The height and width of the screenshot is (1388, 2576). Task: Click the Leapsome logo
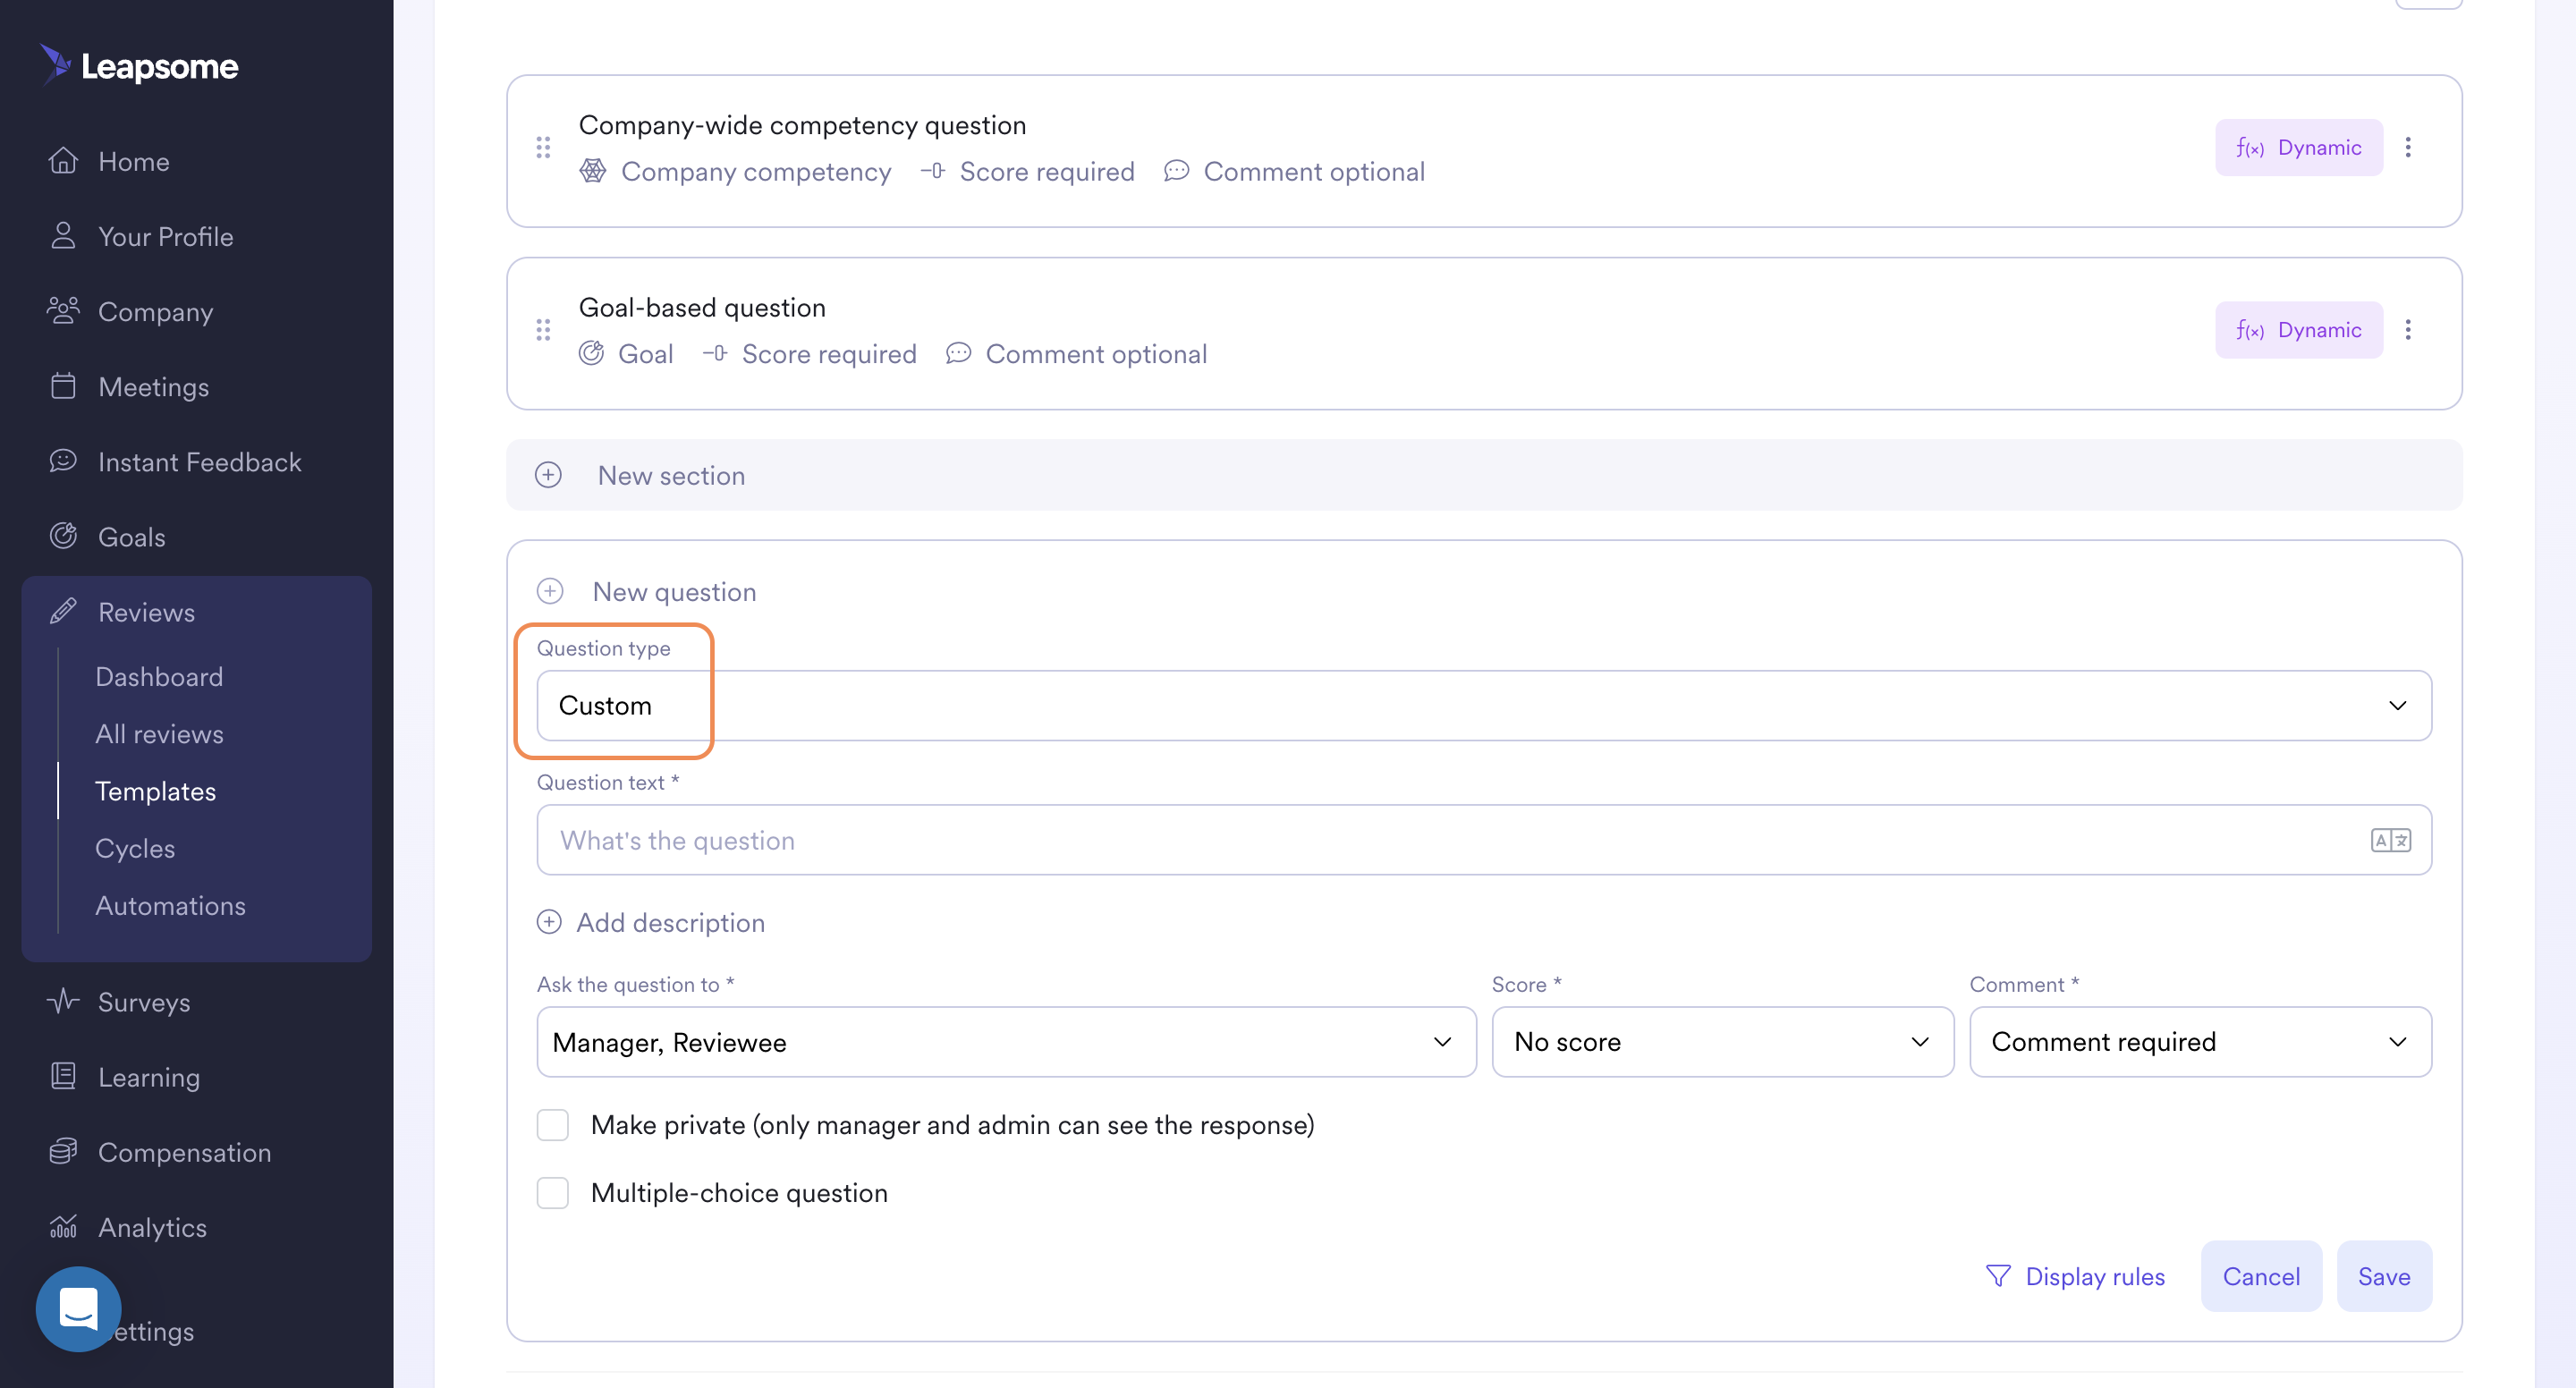139,66
